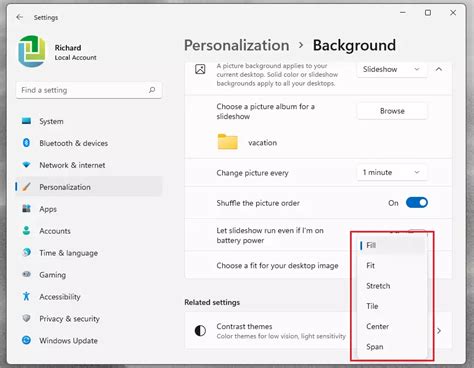Click the search magnifier icon
Viewport: 474px width, 368px height.
[x=152, y=90]
